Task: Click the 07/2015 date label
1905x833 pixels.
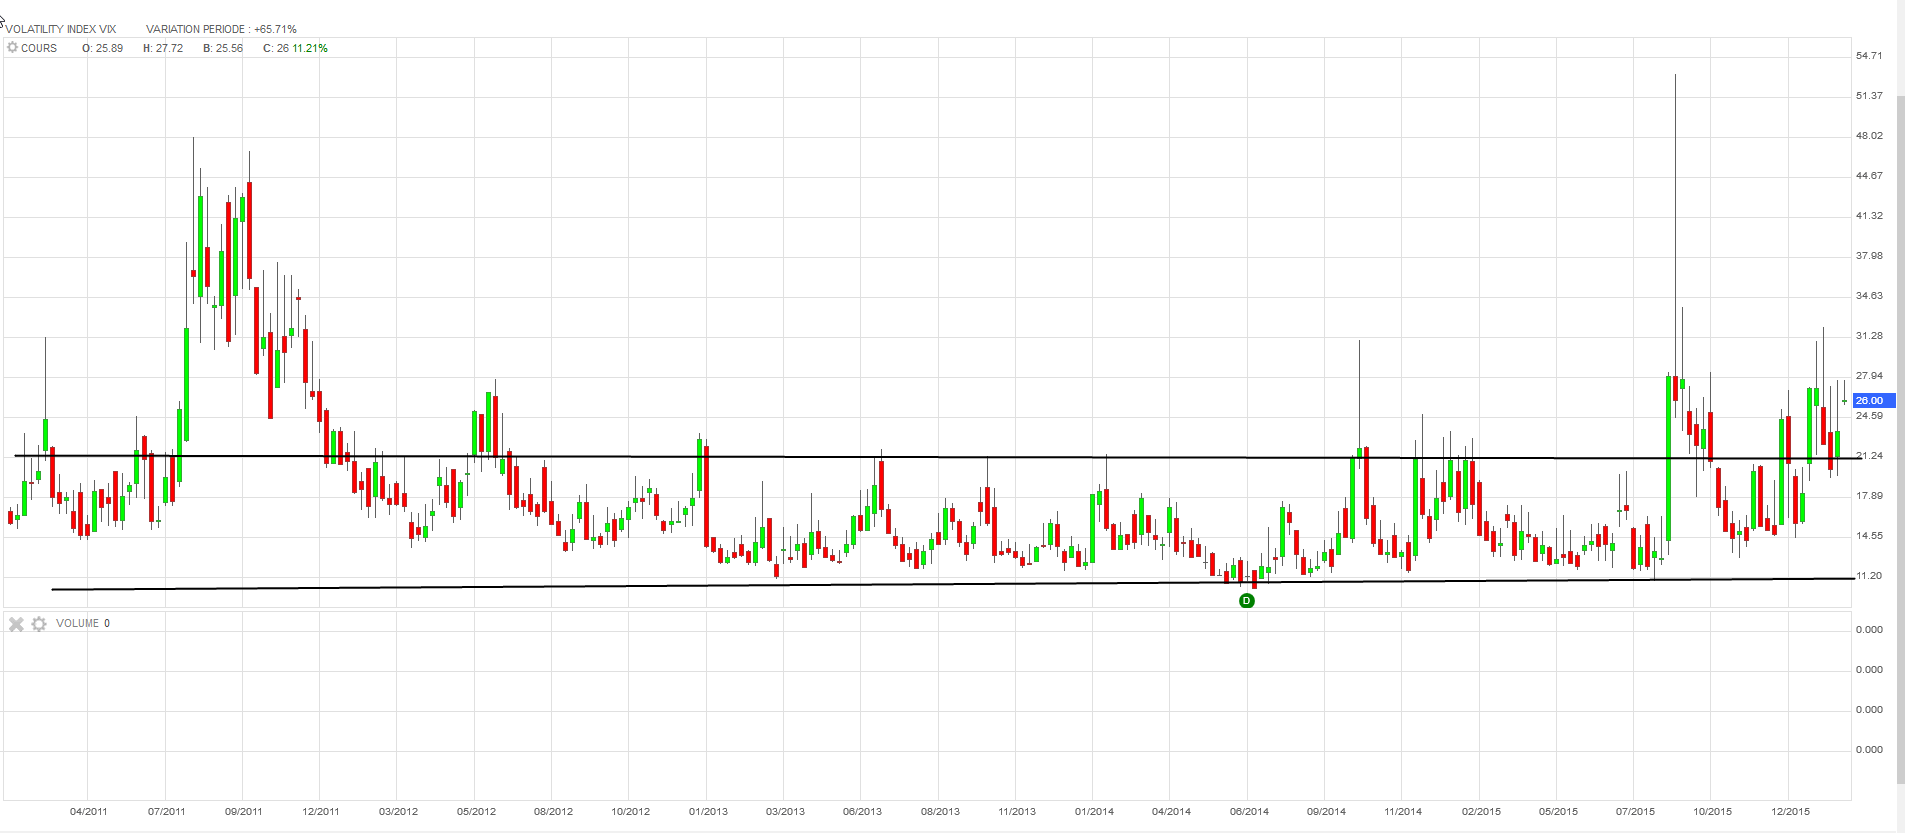Action: [x=1635, y=811]
